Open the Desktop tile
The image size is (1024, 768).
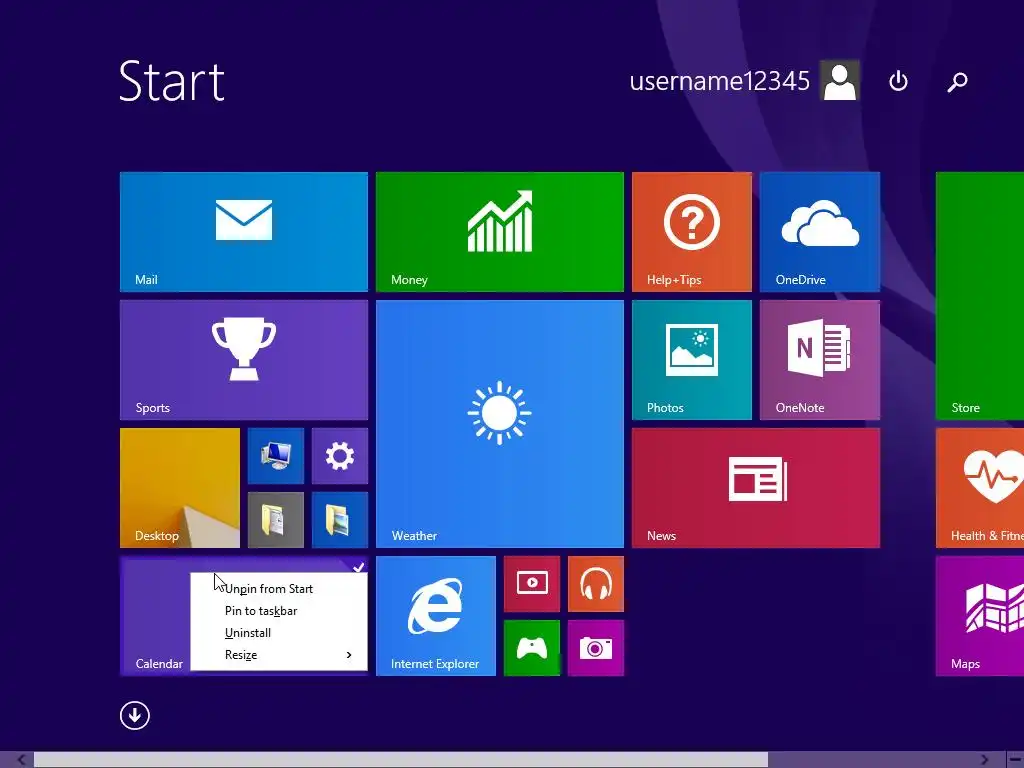[180, 488]
